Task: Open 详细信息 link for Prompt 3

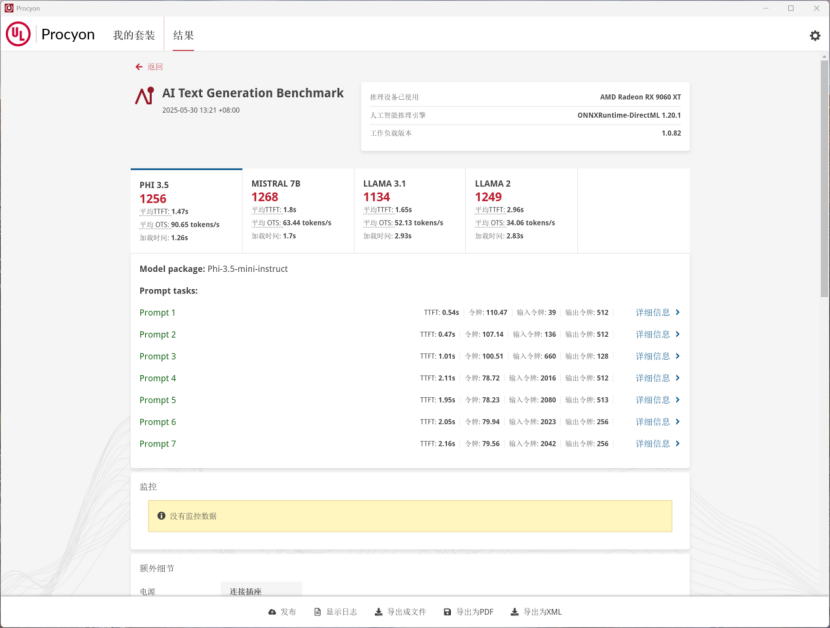Action: coord(653,356)
